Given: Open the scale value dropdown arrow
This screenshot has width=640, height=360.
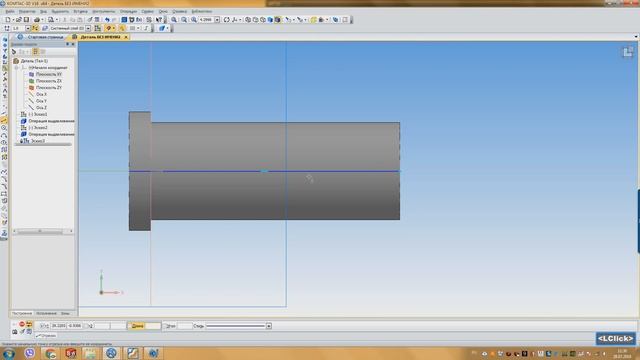Looking at the screenshot, I should click(x=217, y=20).
